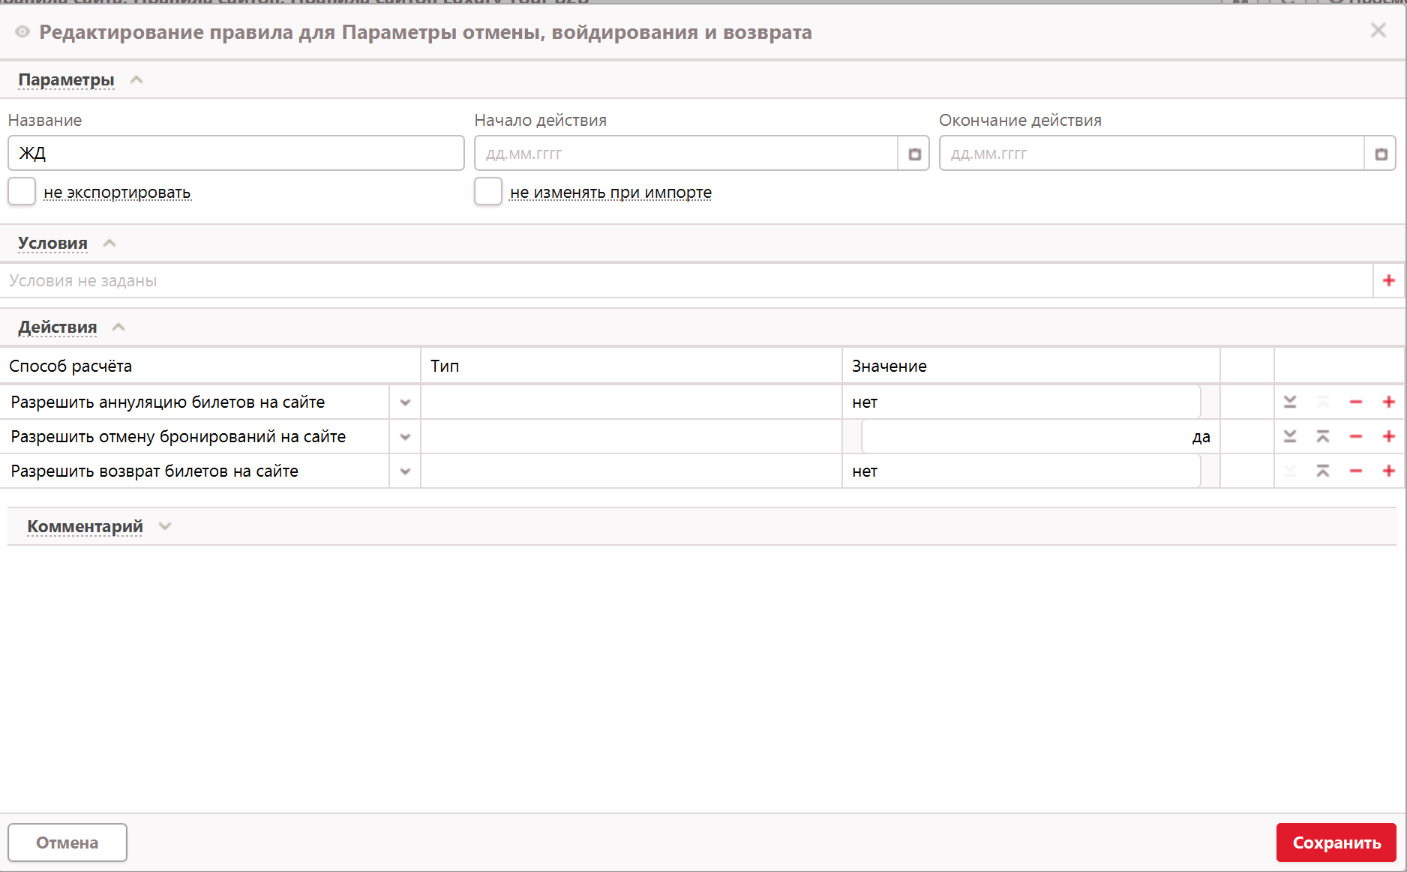Enable the не экспортировать checkbox
The width and height of the screenshot is (1407, 872).
pyautogui.click(x=22, y=191)
